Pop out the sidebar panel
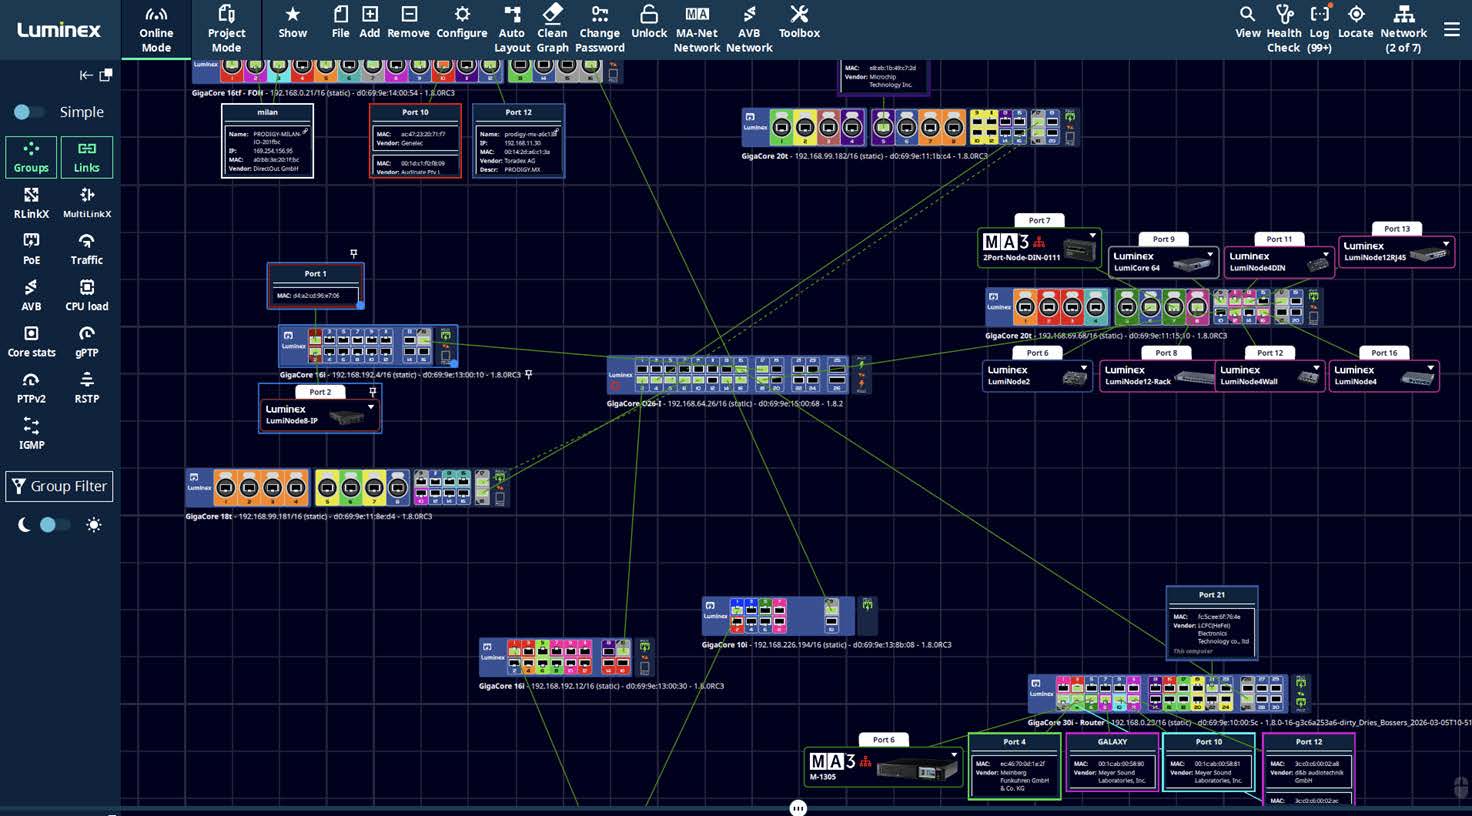This screenshot has height=816, width=1472. click(x=106, y=75)
